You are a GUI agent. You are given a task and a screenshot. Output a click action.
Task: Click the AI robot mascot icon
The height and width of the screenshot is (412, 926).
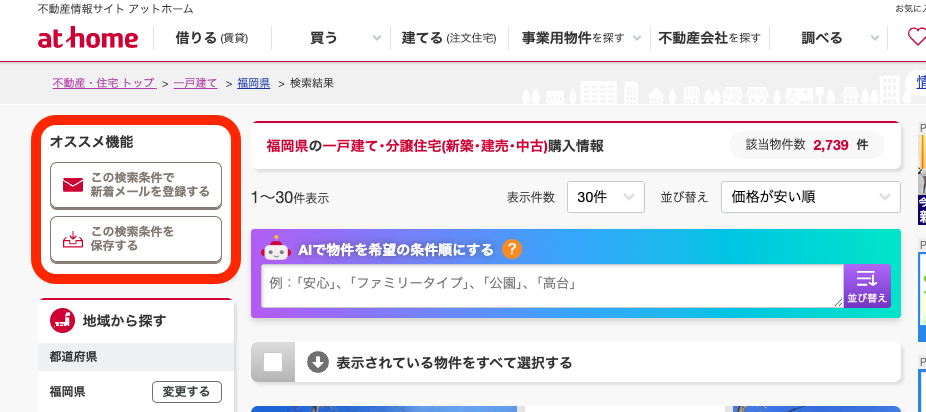275,249
